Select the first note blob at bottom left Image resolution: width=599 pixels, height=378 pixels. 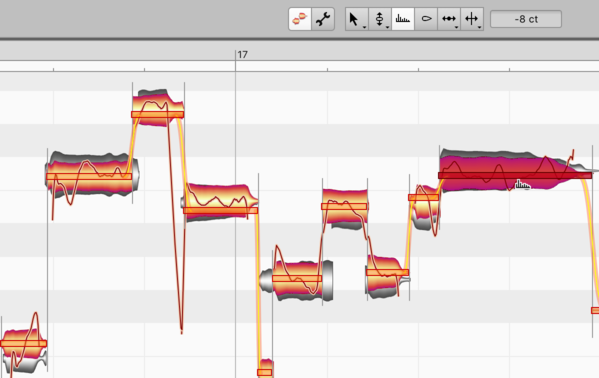pos(24,343)
